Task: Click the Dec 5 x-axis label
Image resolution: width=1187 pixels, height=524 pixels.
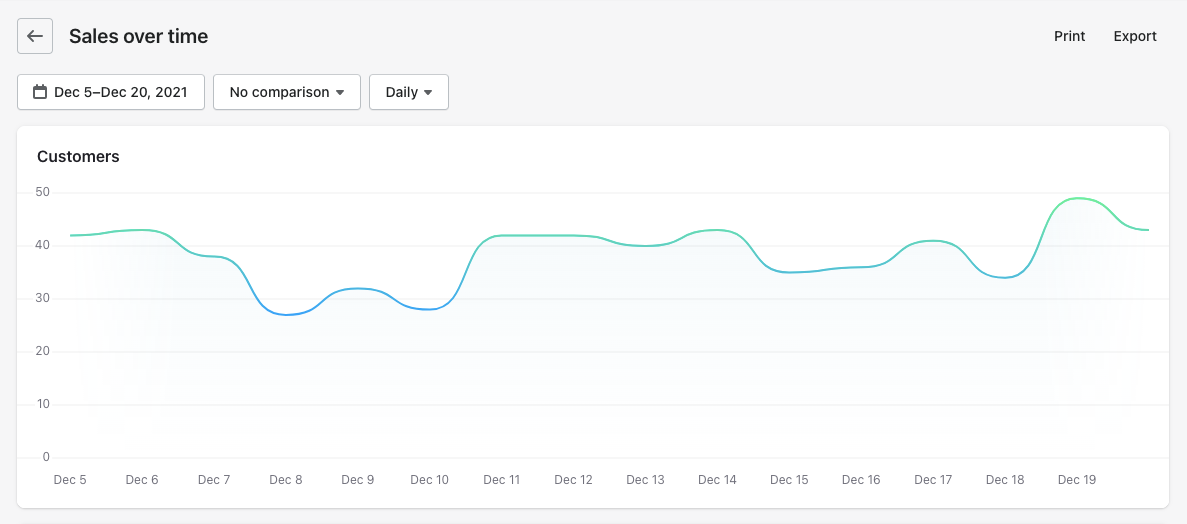Action: [x=70, y=480]
